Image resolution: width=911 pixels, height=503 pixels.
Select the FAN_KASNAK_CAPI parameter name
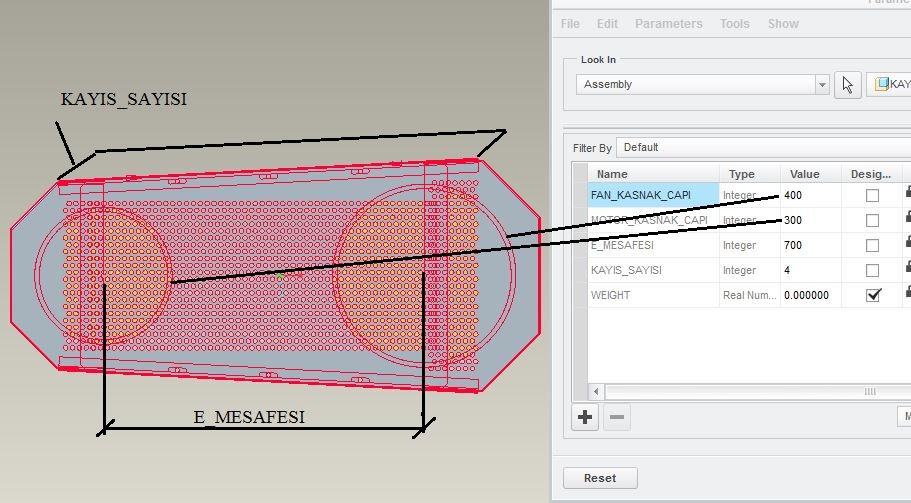tap(653, 195)
